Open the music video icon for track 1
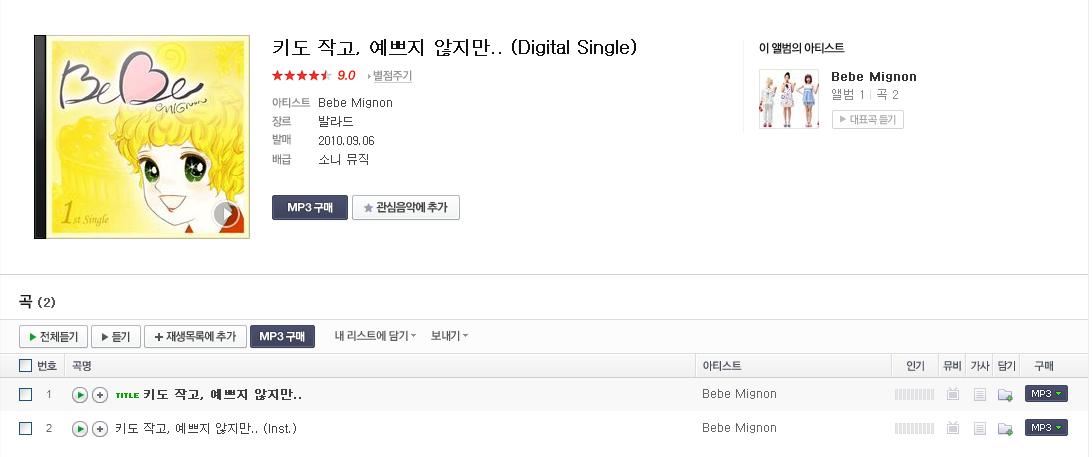The image size is (1092, 457). pyautogui.click(x=953, y=394)
